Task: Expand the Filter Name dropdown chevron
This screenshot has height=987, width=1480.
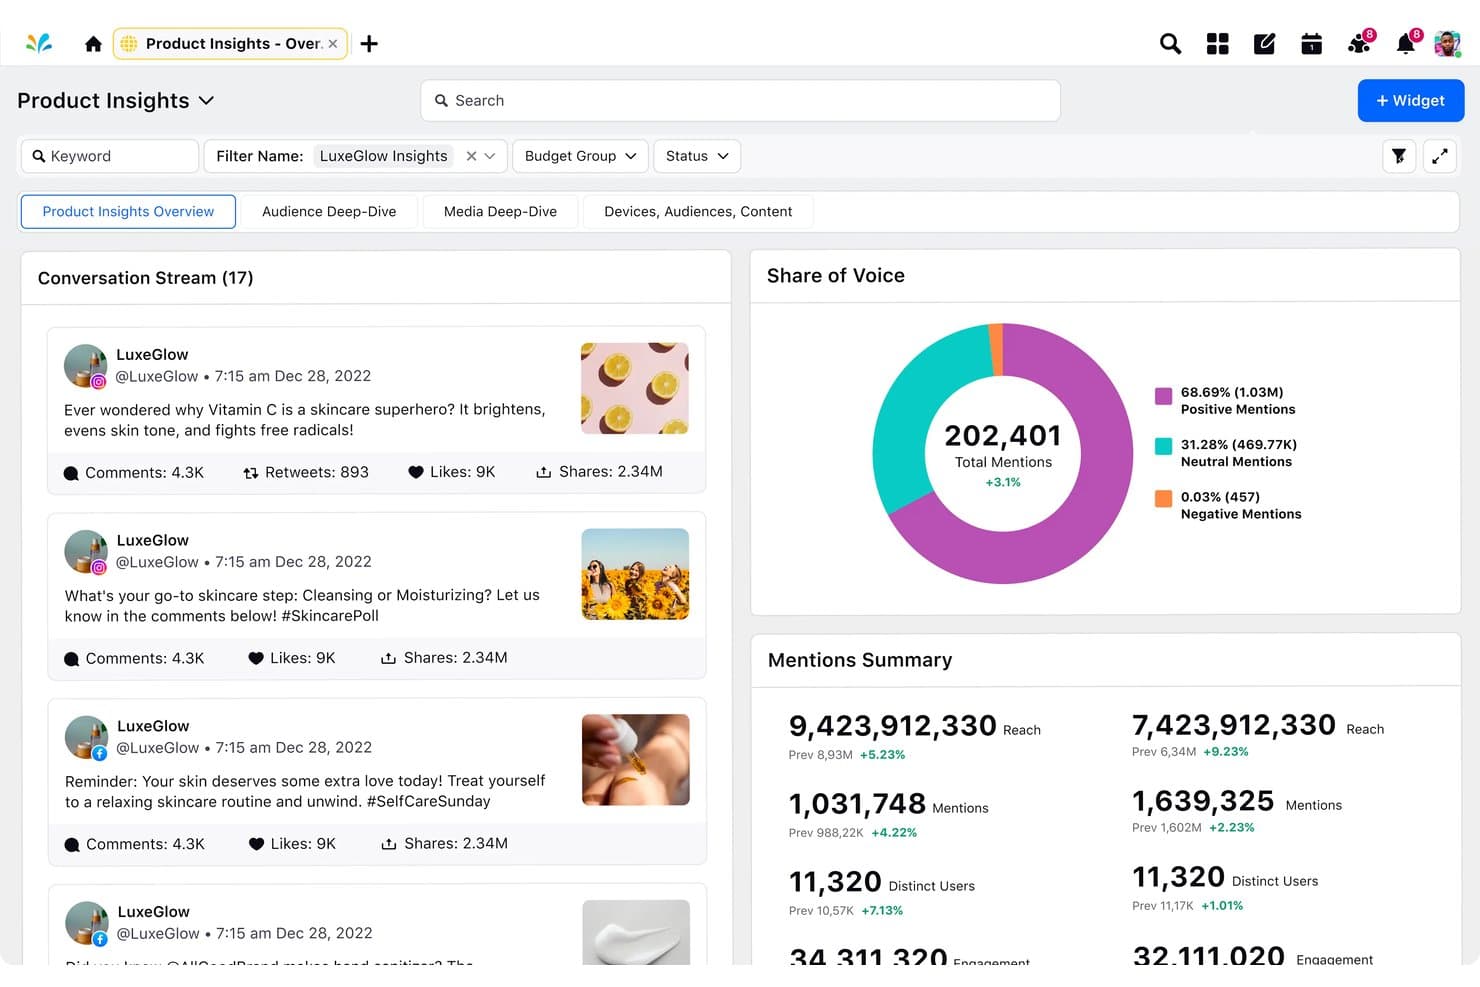Action: click(x=490, y=156)
